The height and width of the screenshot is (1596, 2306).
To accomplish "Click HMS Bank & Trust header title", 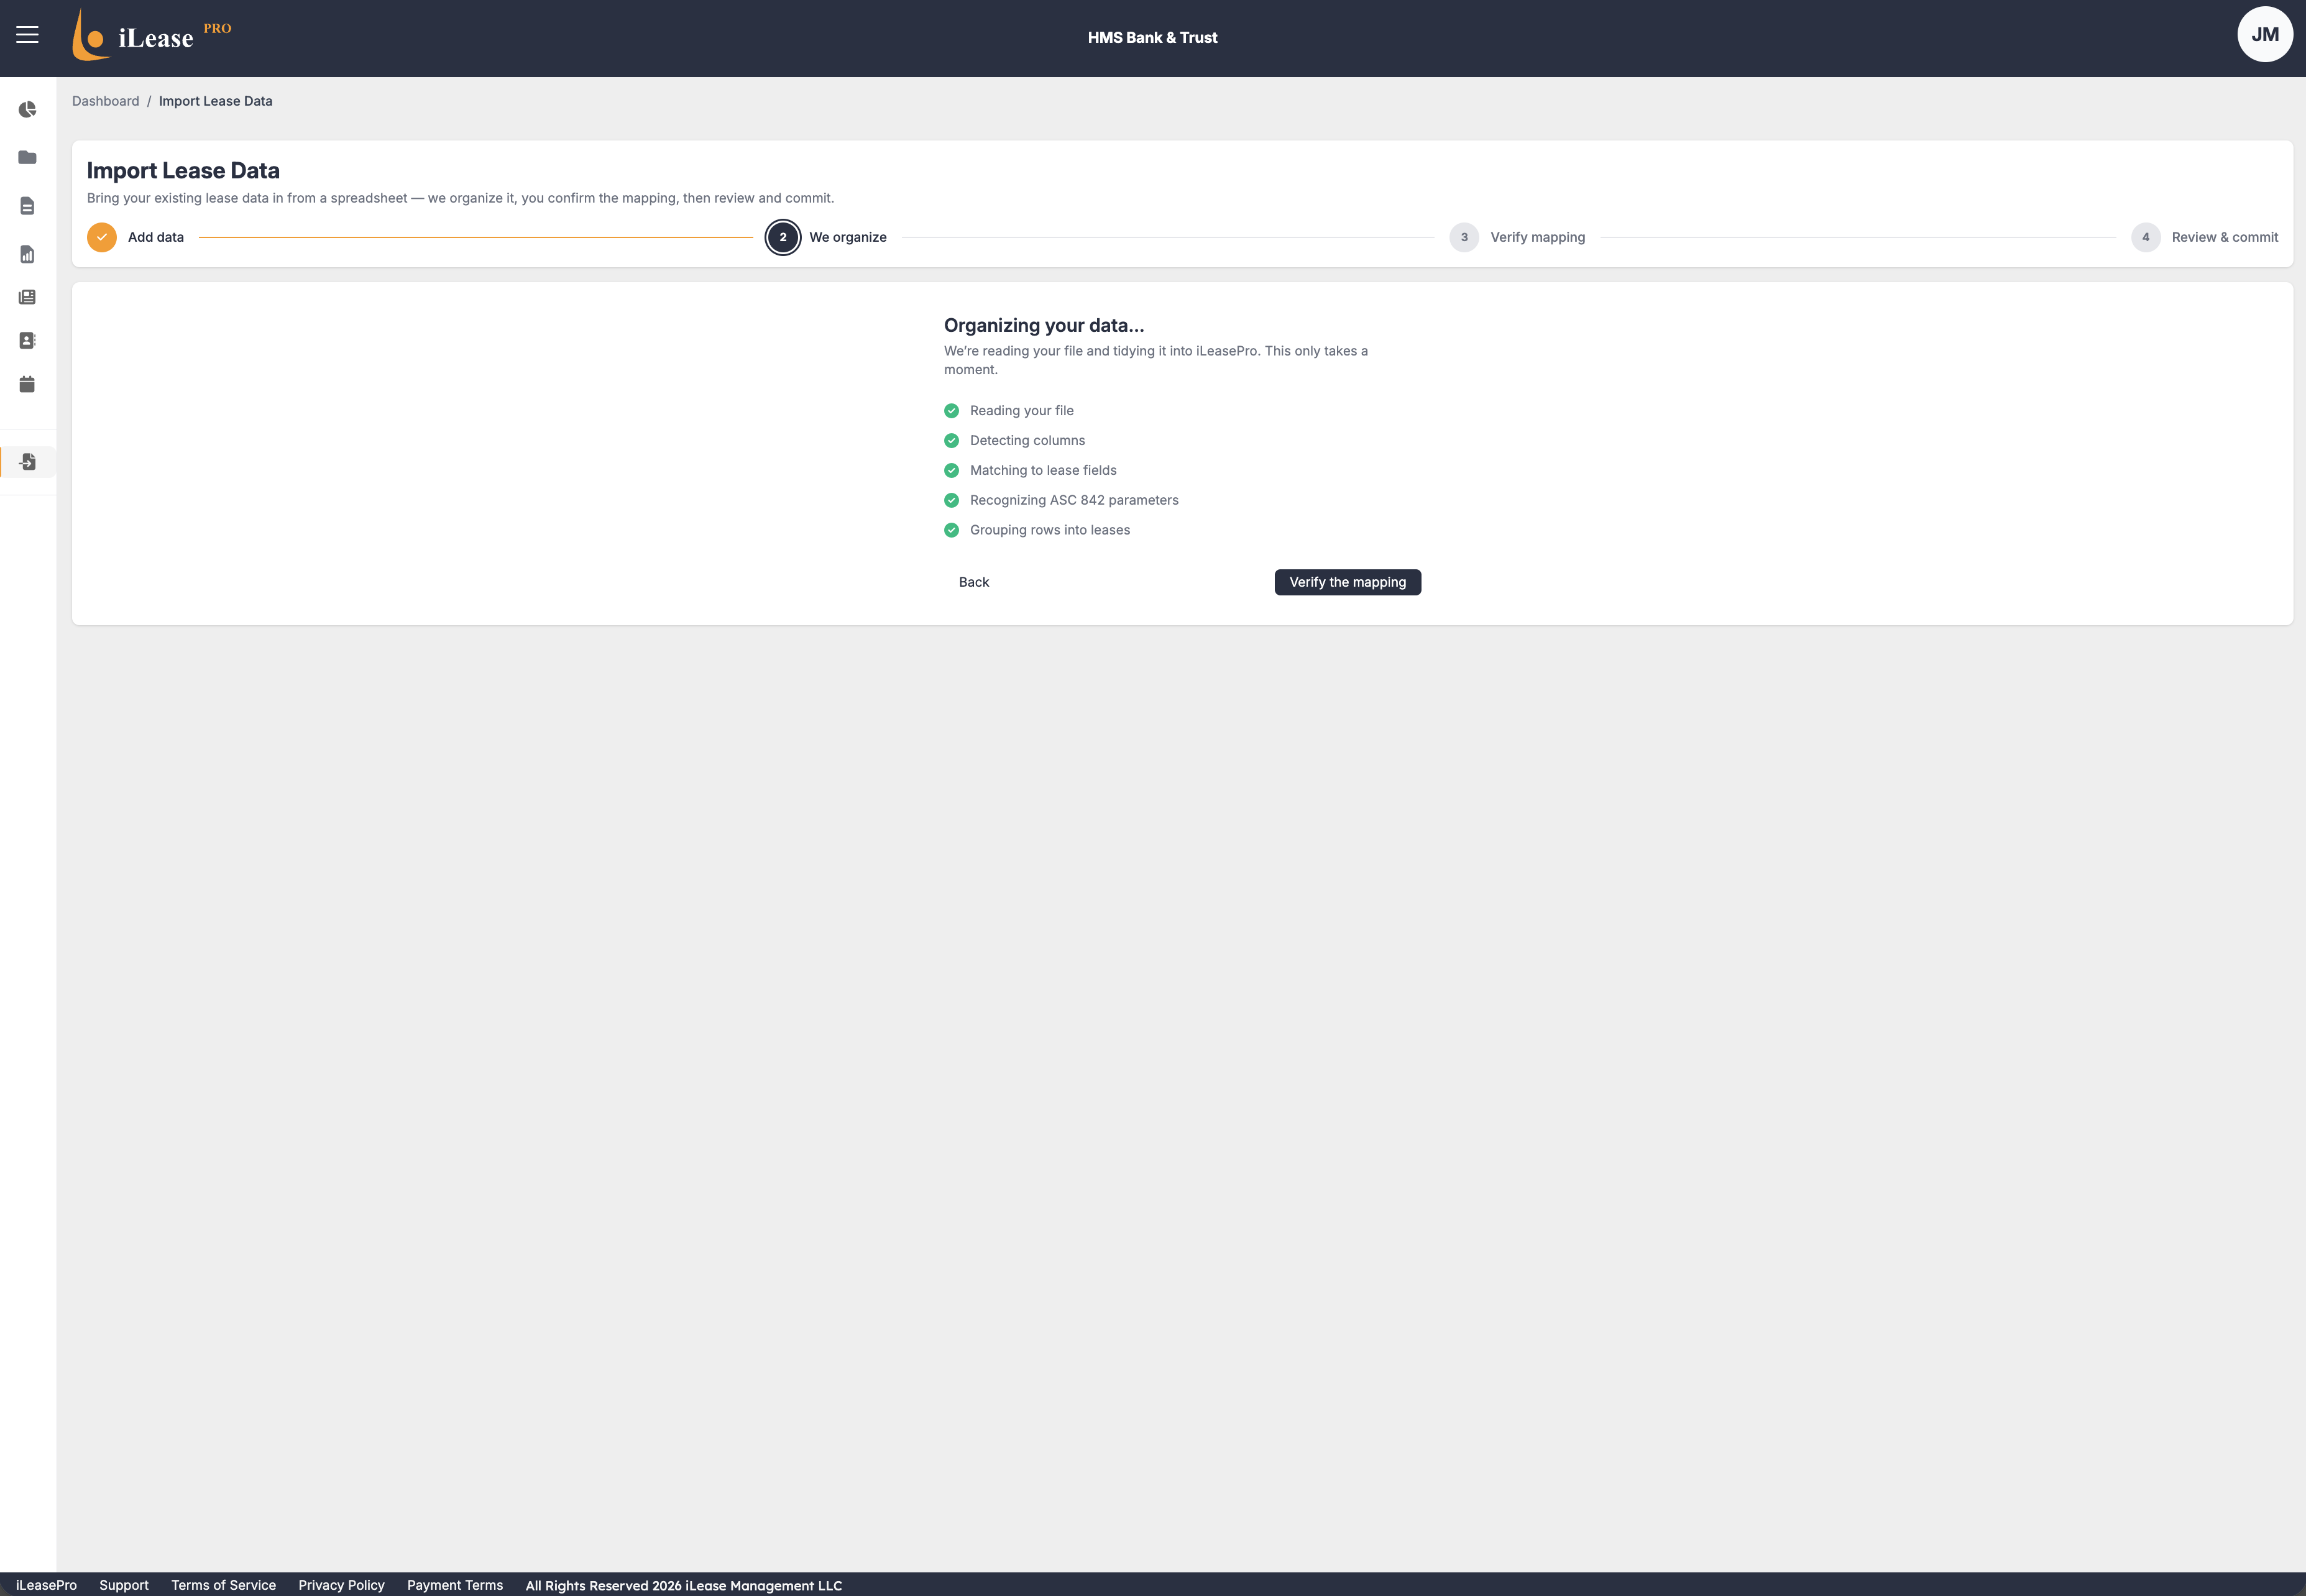I will click(x=1152, y=37).
